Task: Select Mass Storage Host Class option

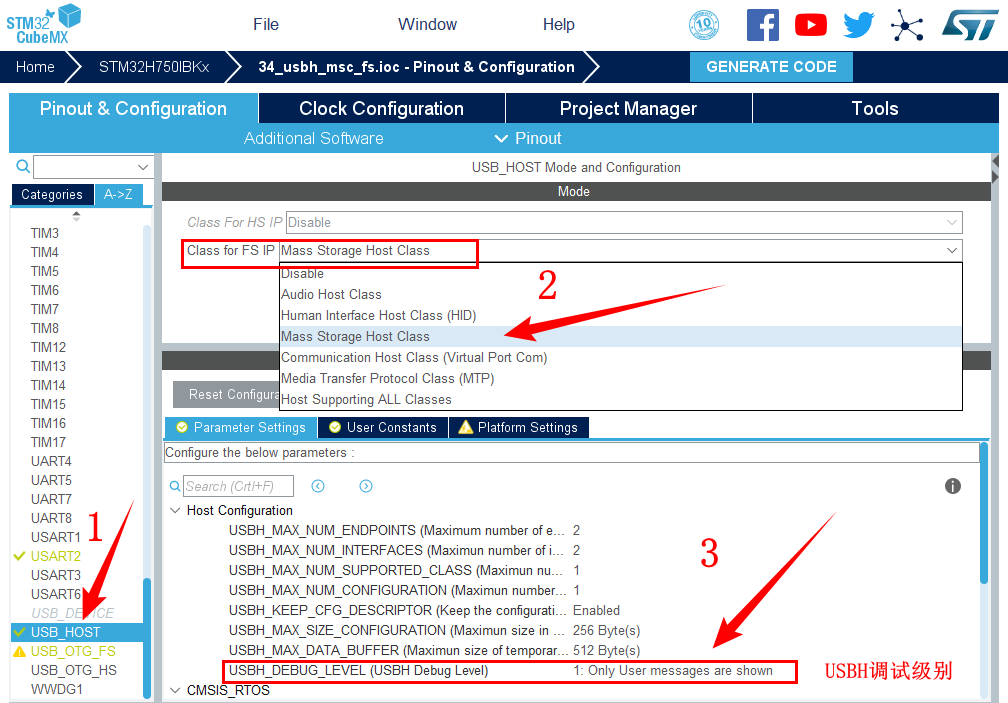Action: pos(355,337)
